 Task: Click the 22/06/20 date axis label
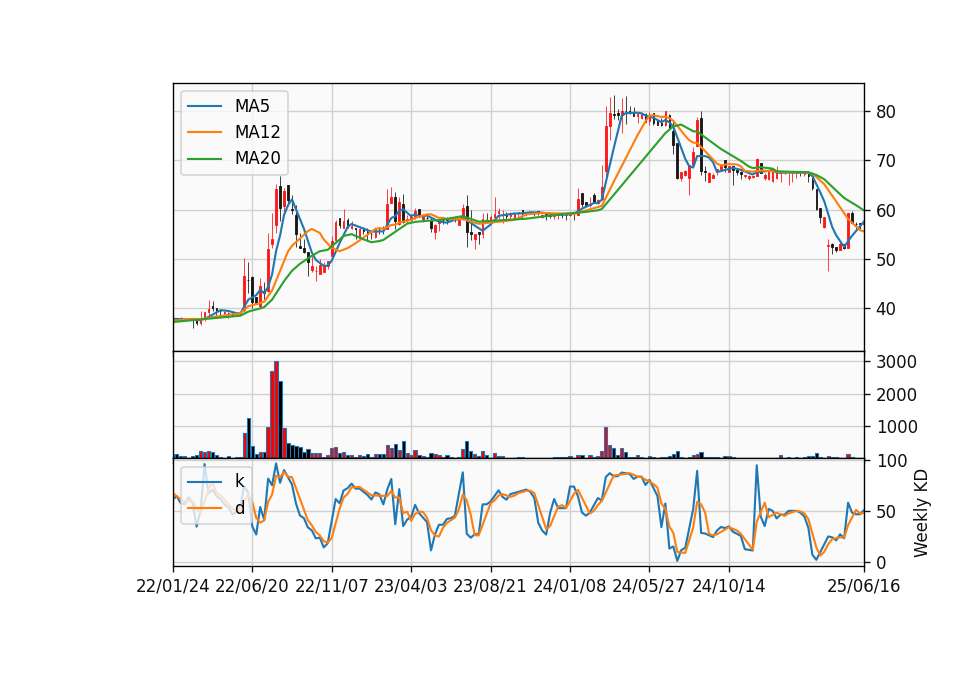(252, 587)
